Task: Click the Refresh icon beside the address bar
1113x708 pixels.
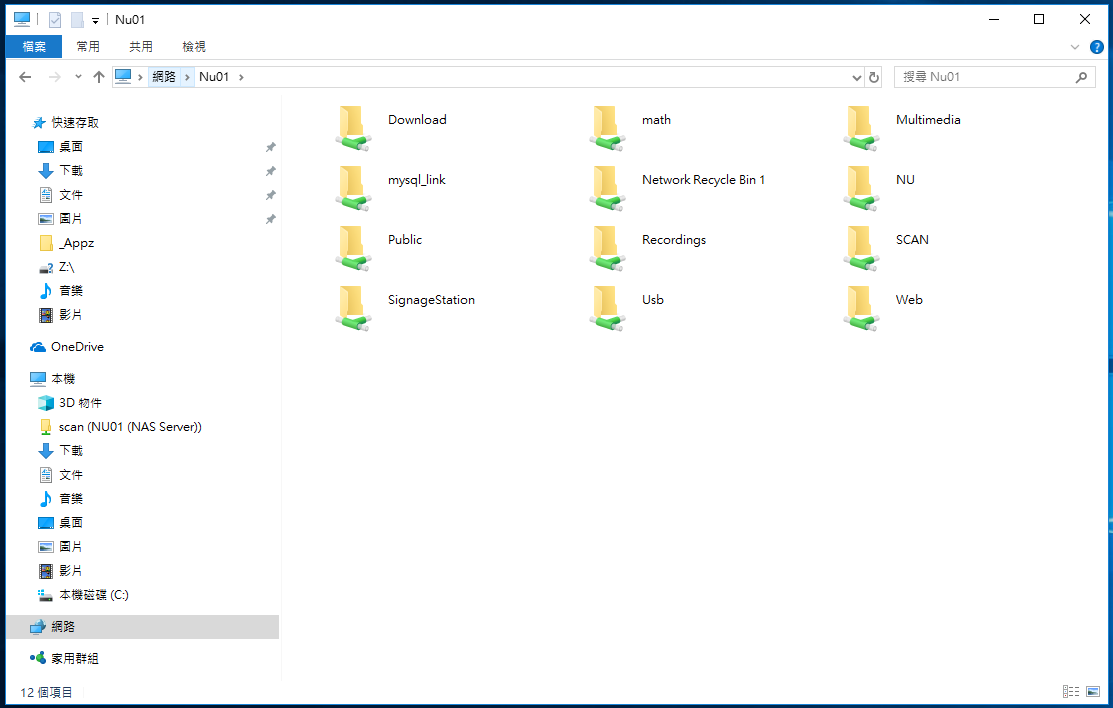Action: click(x=874, y=77)
